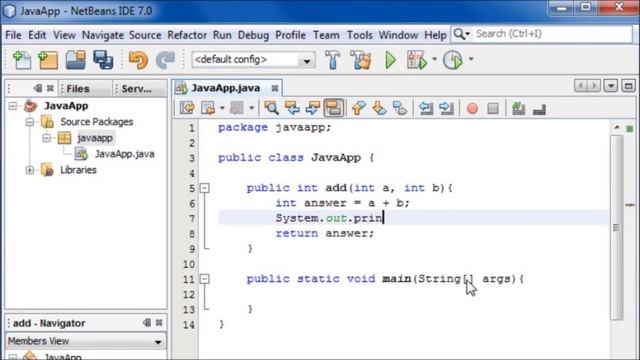Debug the main project

[x=417, y=60]
